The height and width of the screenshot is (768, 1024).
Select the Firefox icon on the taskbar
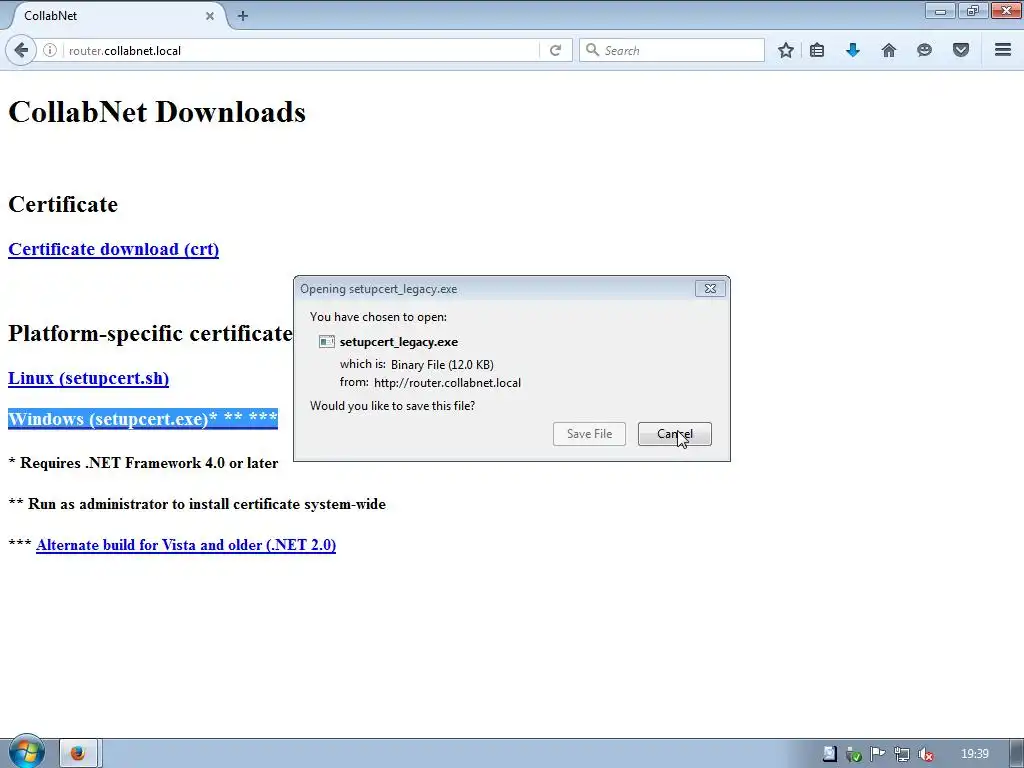[78, 753]
